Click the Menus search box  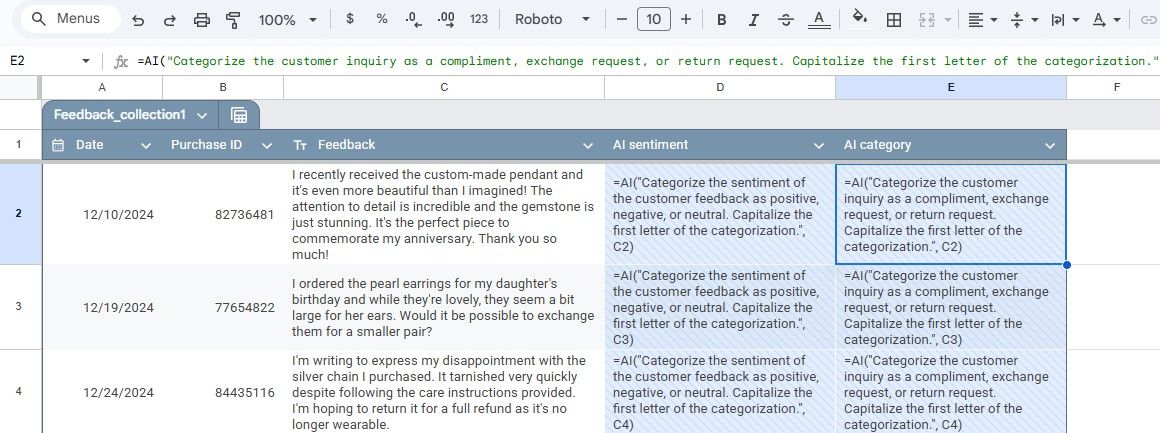(x=71, y=19)
